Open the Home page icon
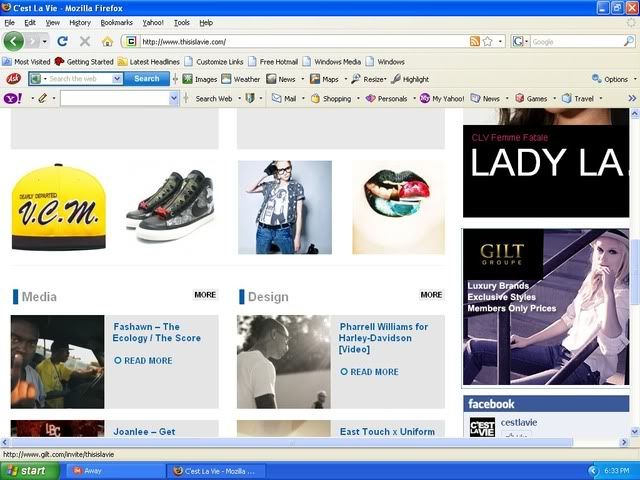Viewport: 640px width, 480px height. [107, 41]
